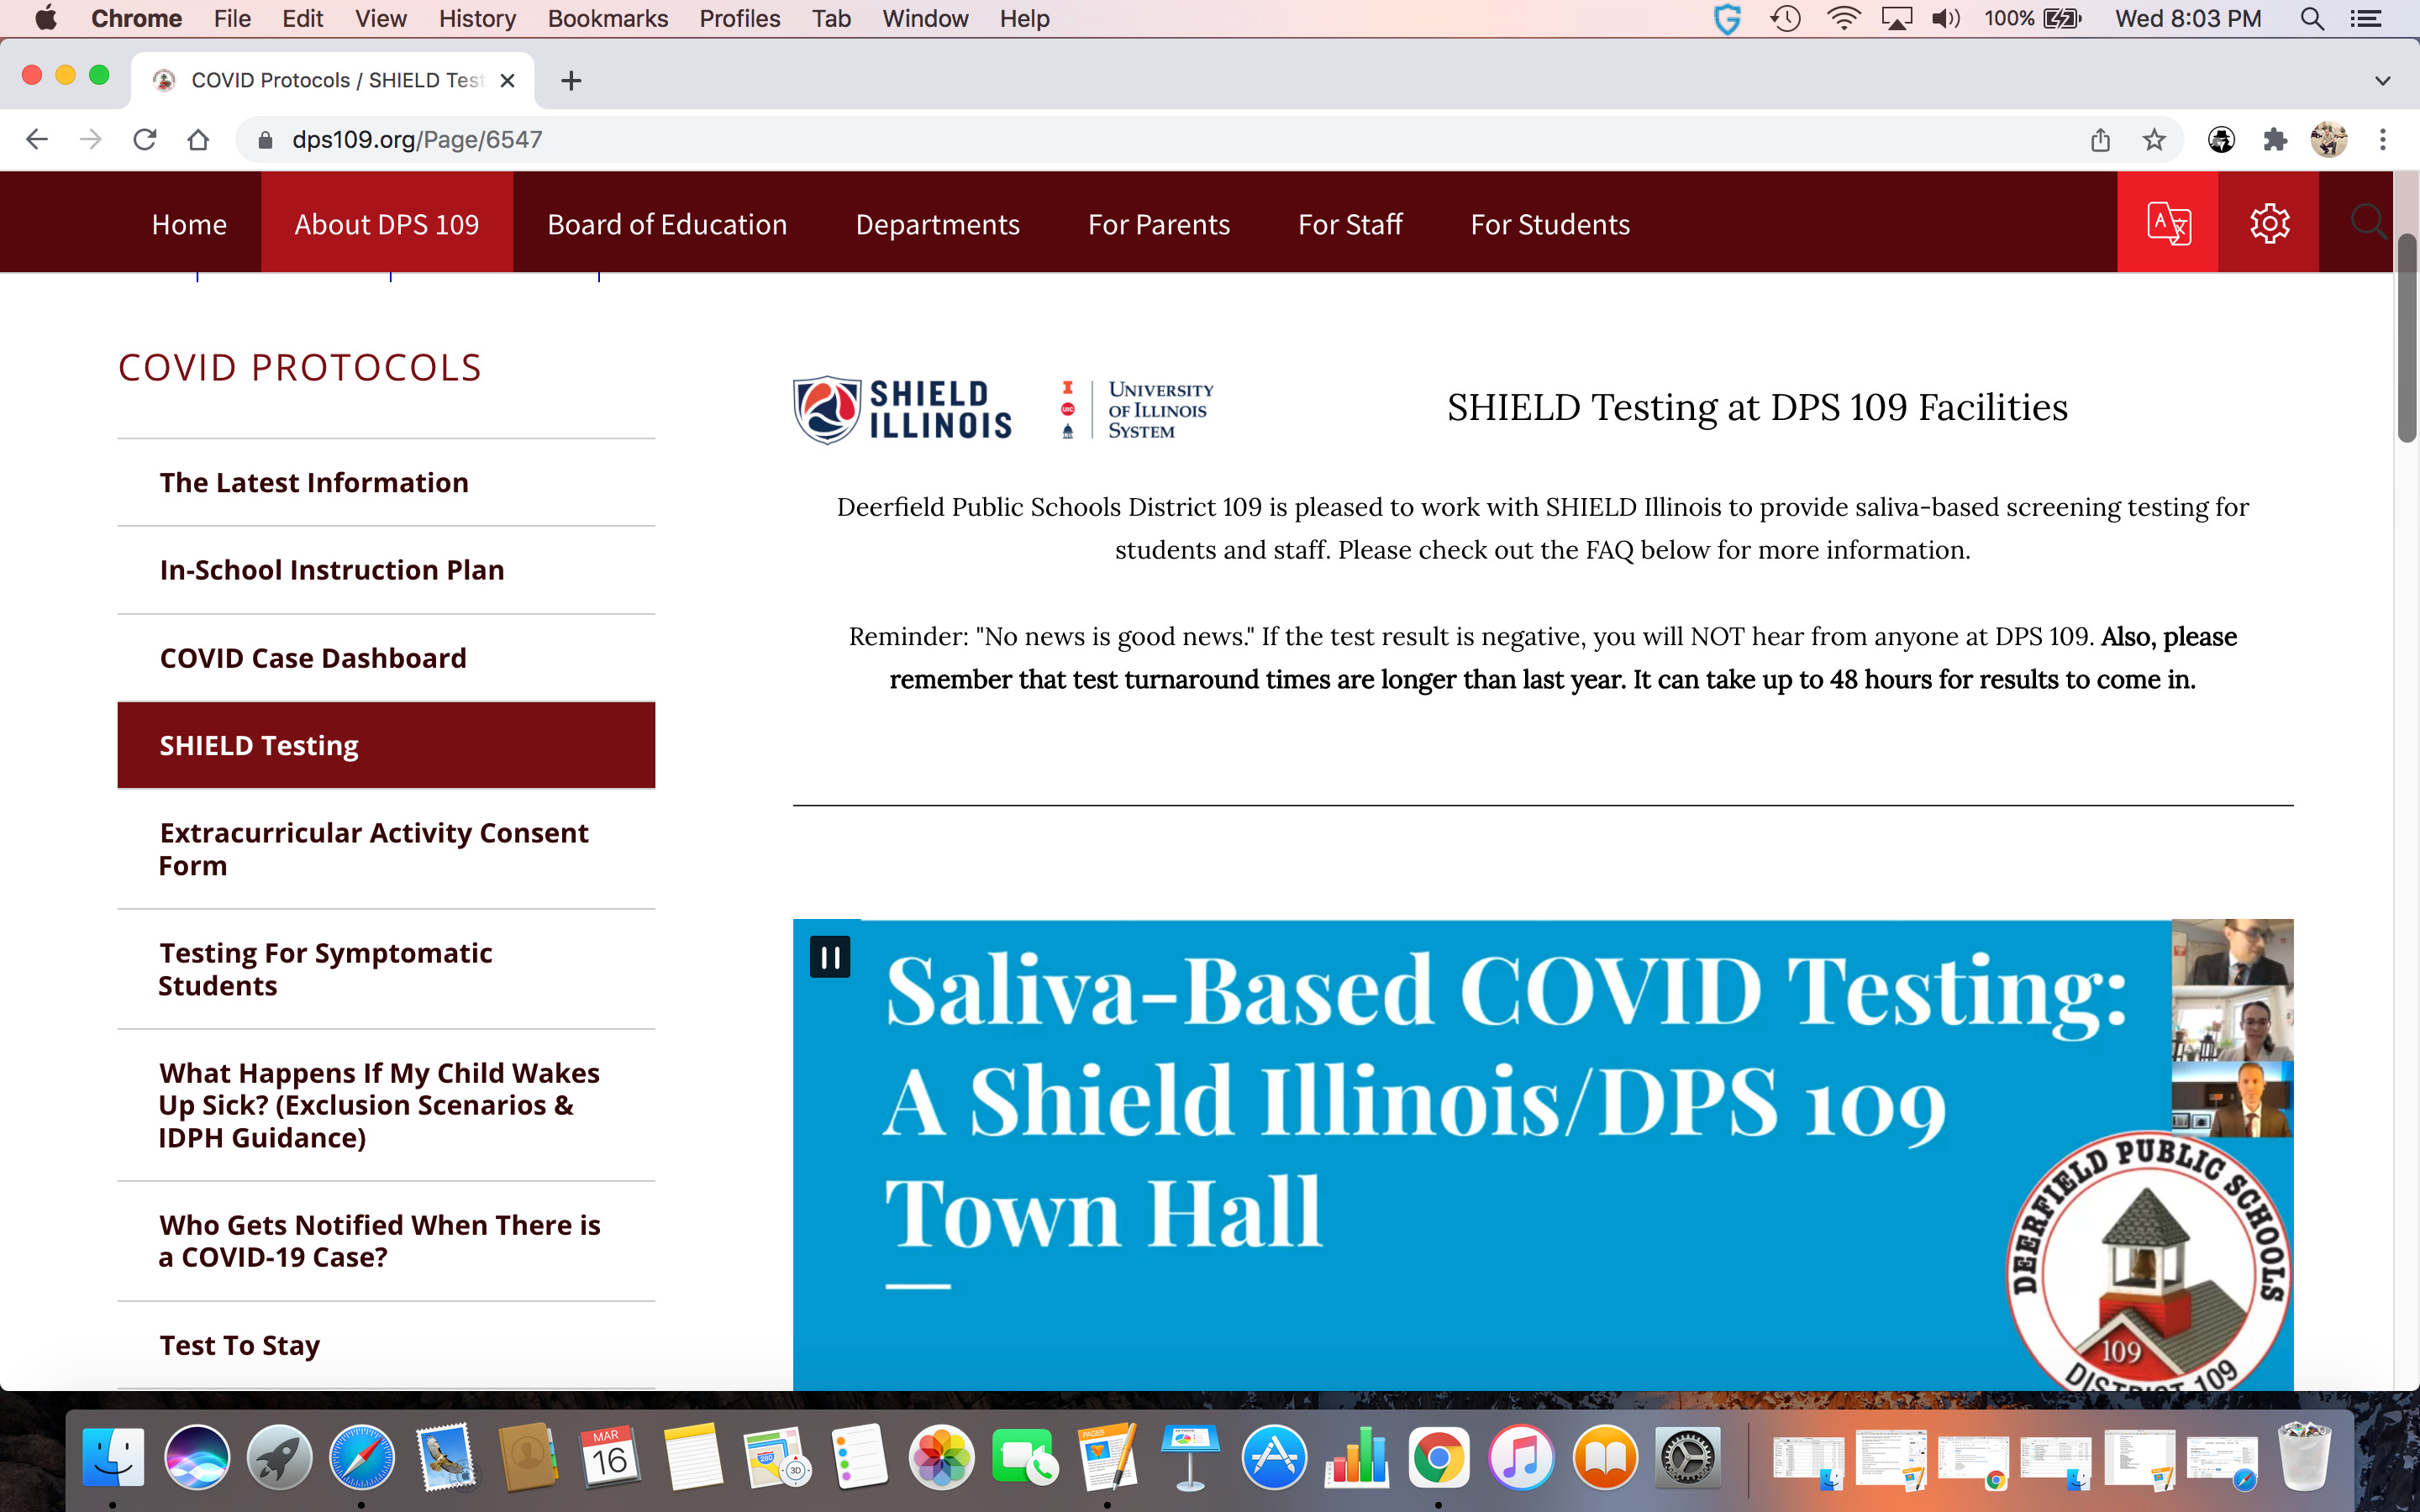Viewport: 2420px width, 1512px height.
Task: Open the Bookmarks menu
Action: 608,19
